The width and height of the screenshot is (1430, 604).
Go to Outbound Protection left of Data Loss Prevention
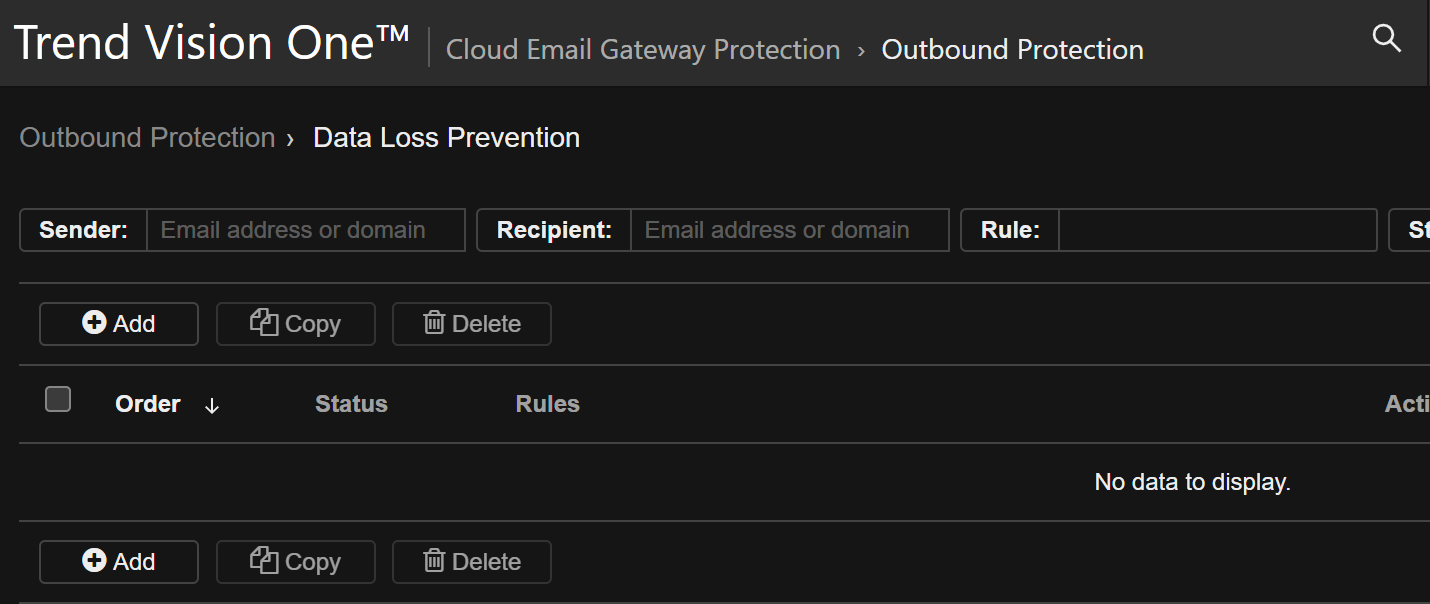147,137
